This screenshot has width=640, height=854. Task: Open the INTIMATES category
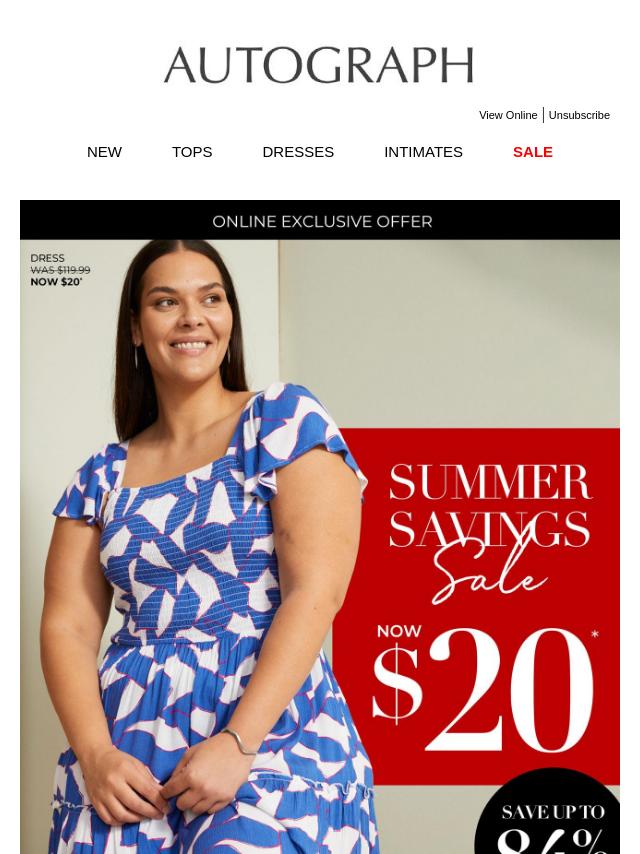point(423,152)
